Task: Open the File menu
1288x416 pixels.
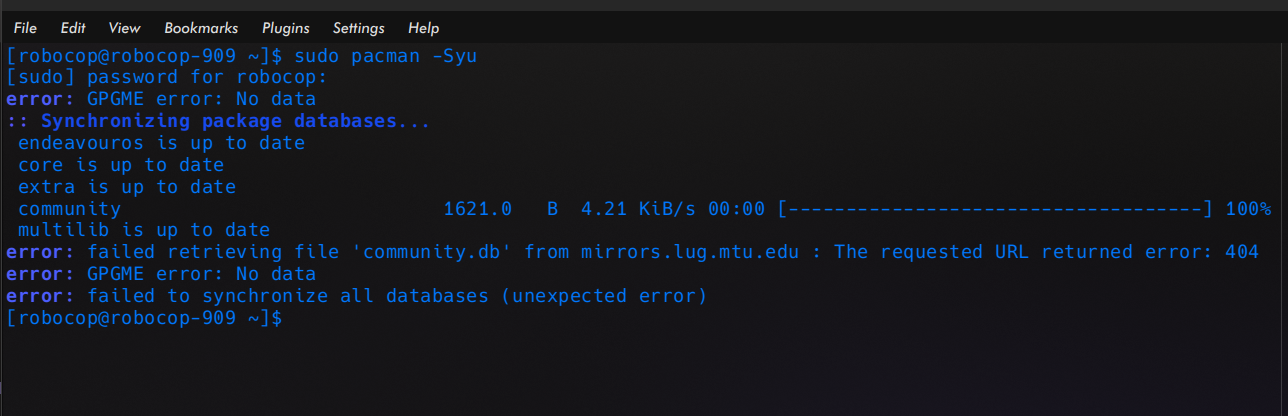Action: point(25,28)
